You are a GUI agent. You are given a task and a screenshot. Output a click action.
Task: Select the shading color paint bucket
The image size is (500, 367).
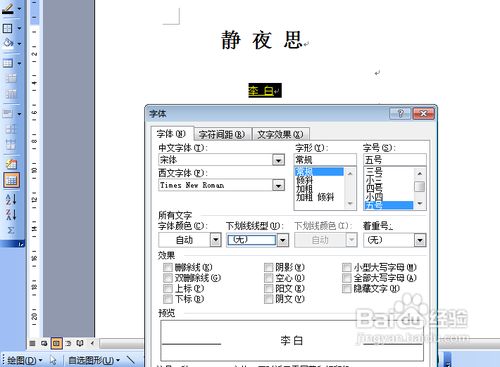point(8,43)
